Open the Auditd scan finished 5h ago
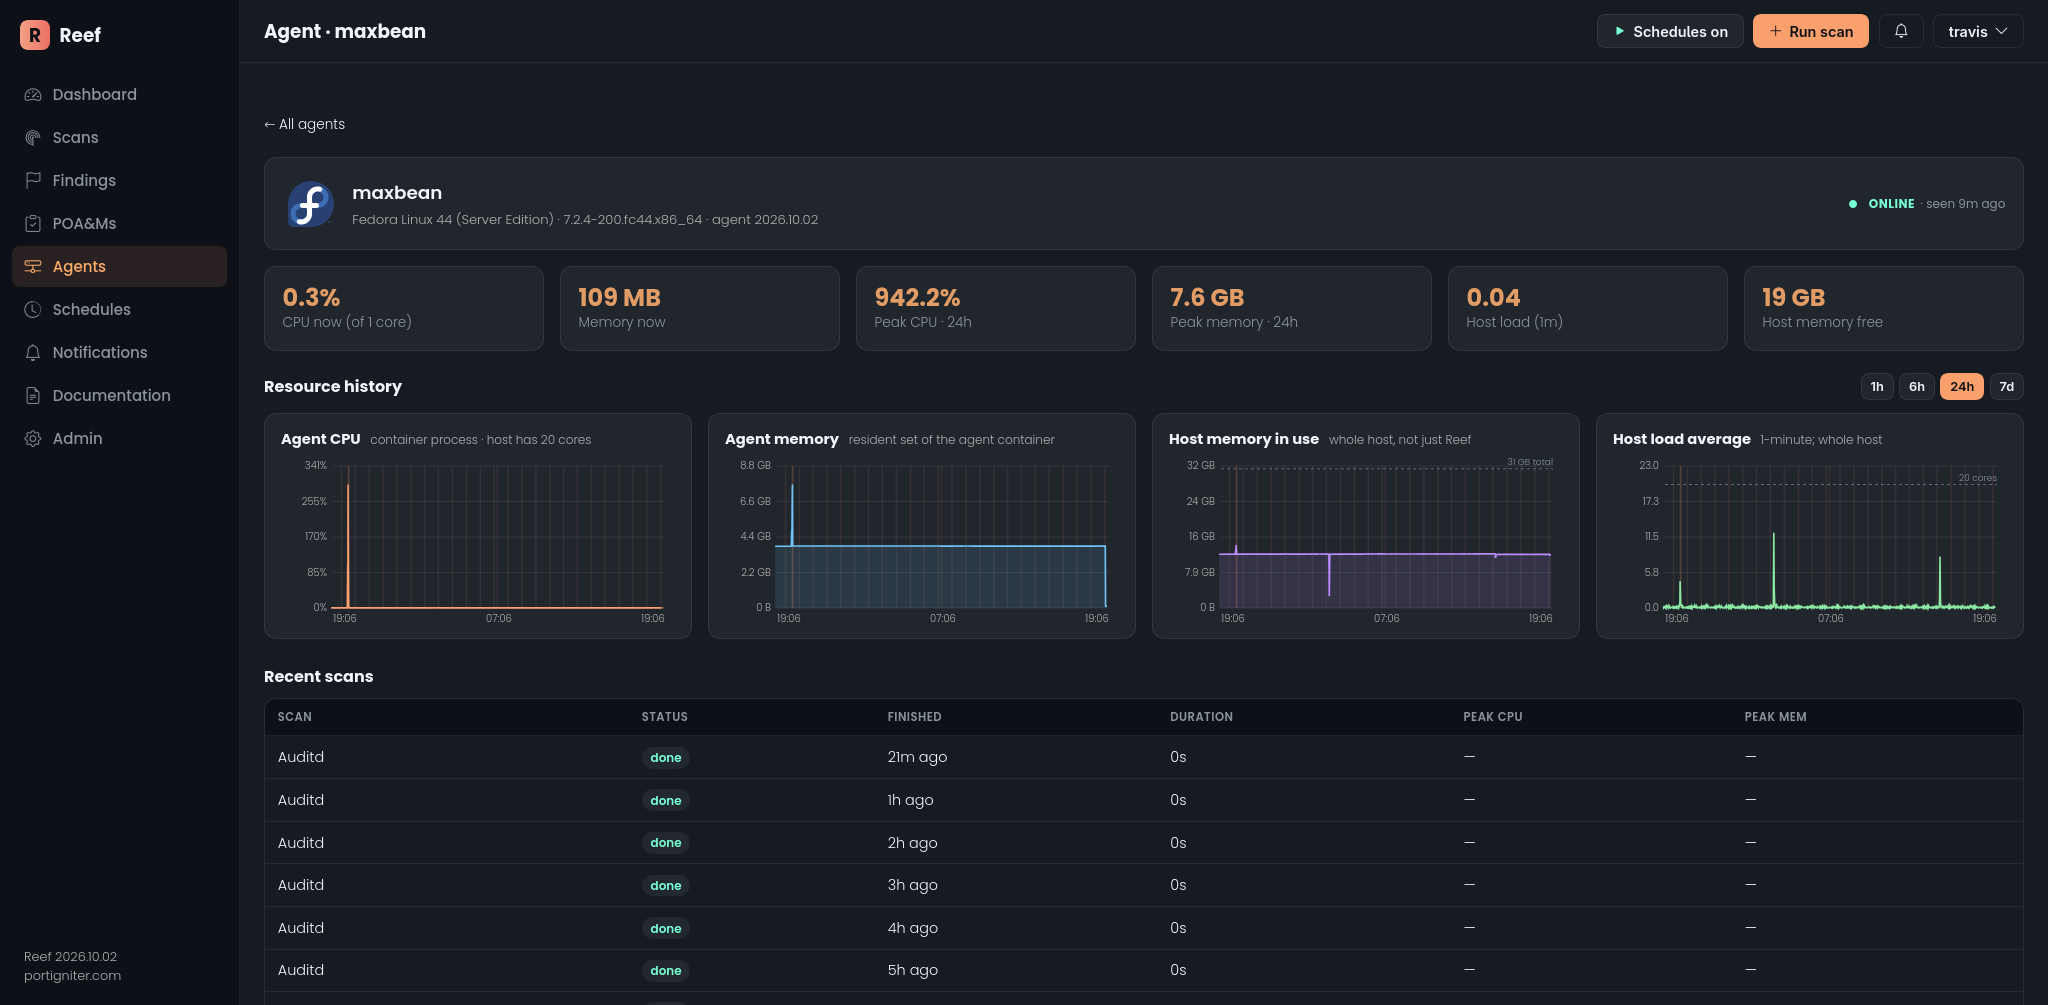2048x1005 pixels. (x=1144, y=970)
